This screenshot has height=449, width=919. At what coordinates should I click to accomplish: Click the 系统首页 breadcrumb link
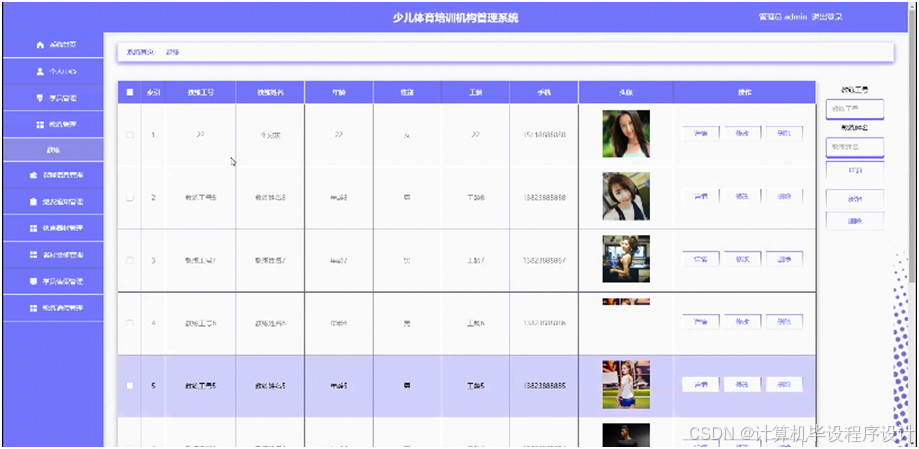coord(140,52)
